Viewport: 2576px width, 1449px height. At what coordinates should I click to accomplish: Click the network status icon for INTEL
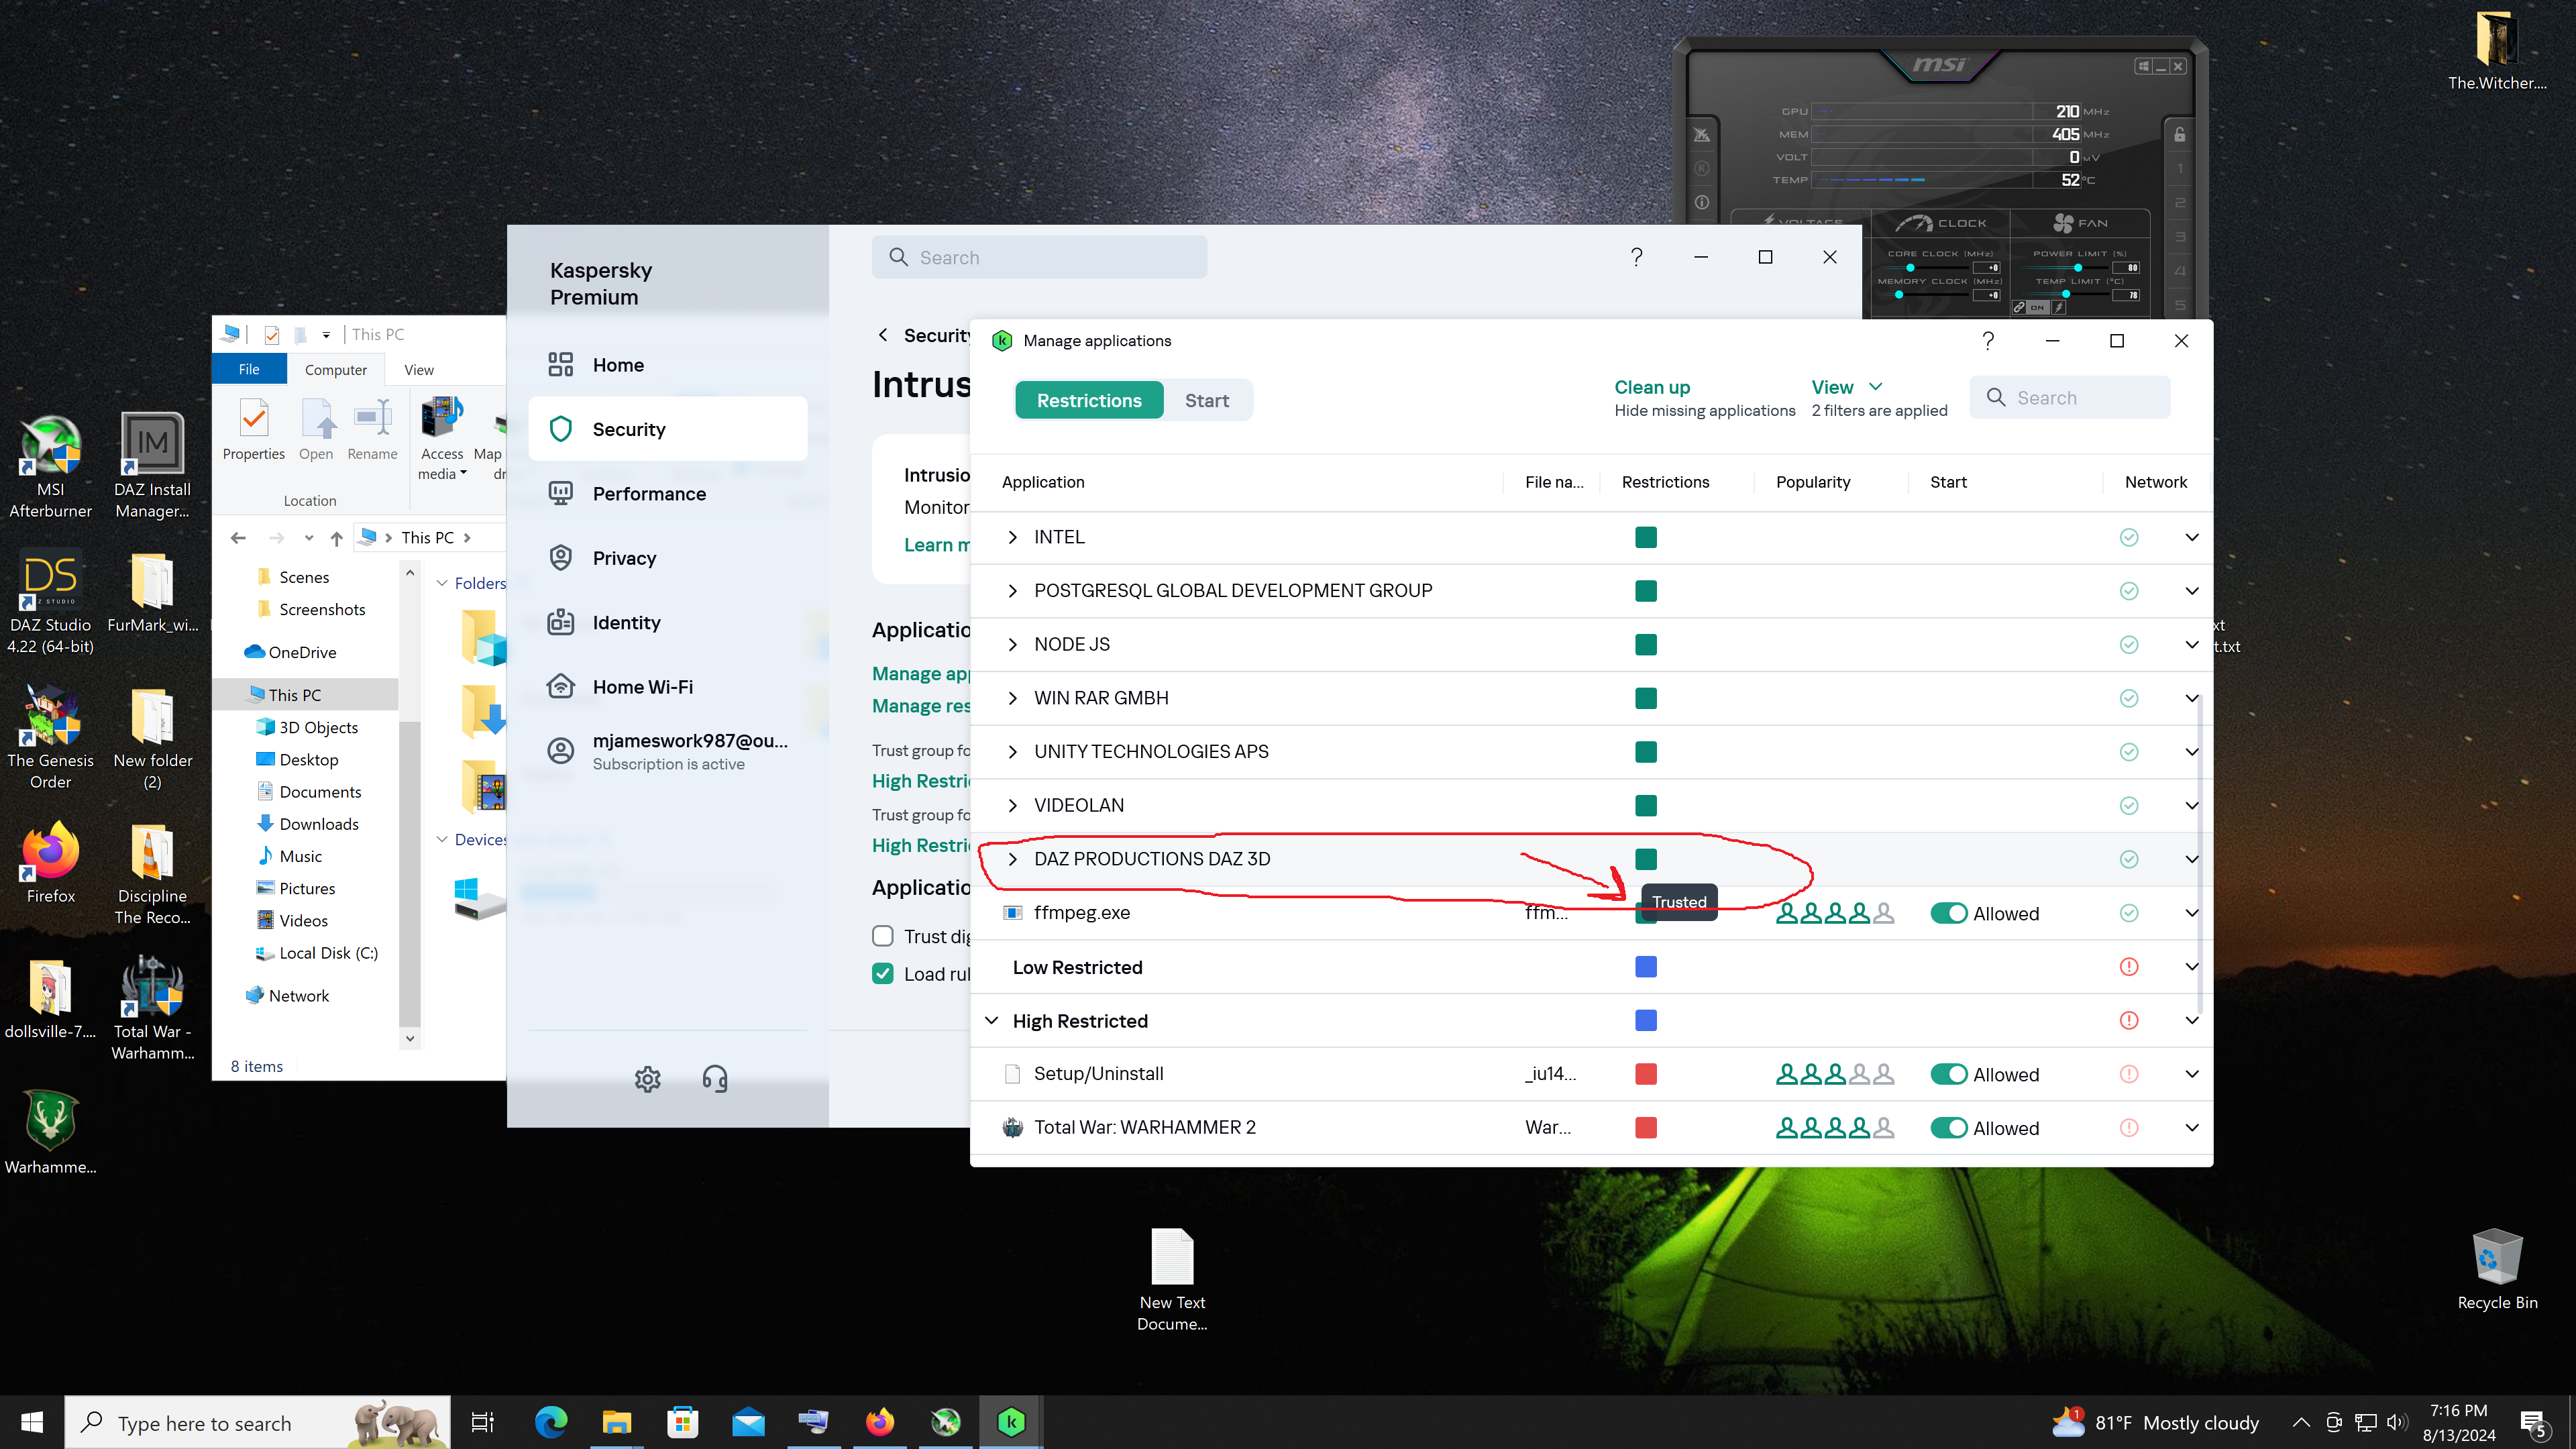coord(2128,537)
